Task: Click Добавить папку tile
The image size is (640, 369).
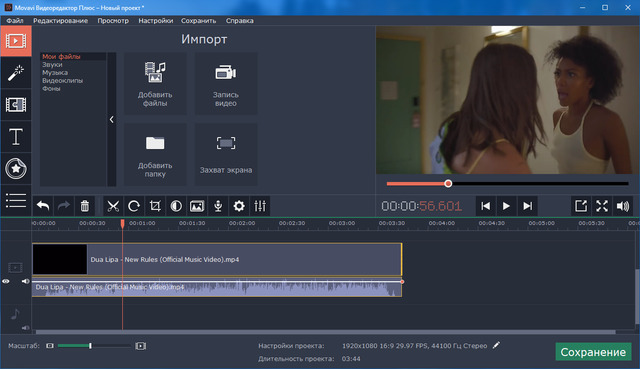Action: 155,155
